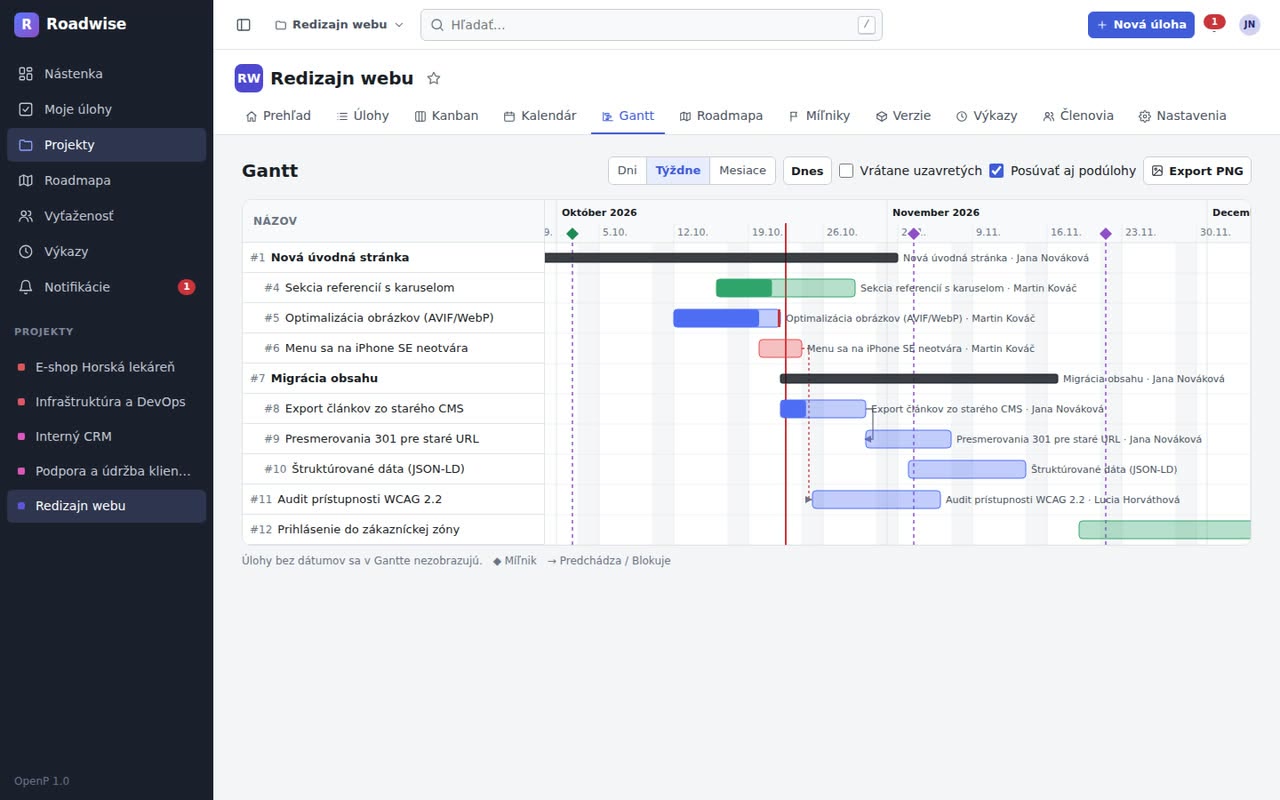
Task: Go to Moje úlohy in sidebar
Action: click(107, 109)
